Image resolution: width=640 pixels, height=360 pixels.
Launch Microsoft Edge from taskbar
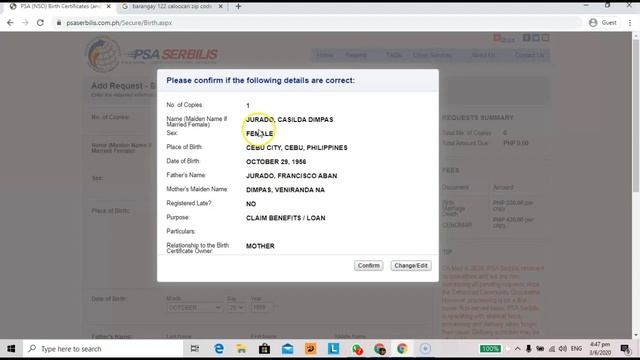pyautogui.click(x=219, y=349)
